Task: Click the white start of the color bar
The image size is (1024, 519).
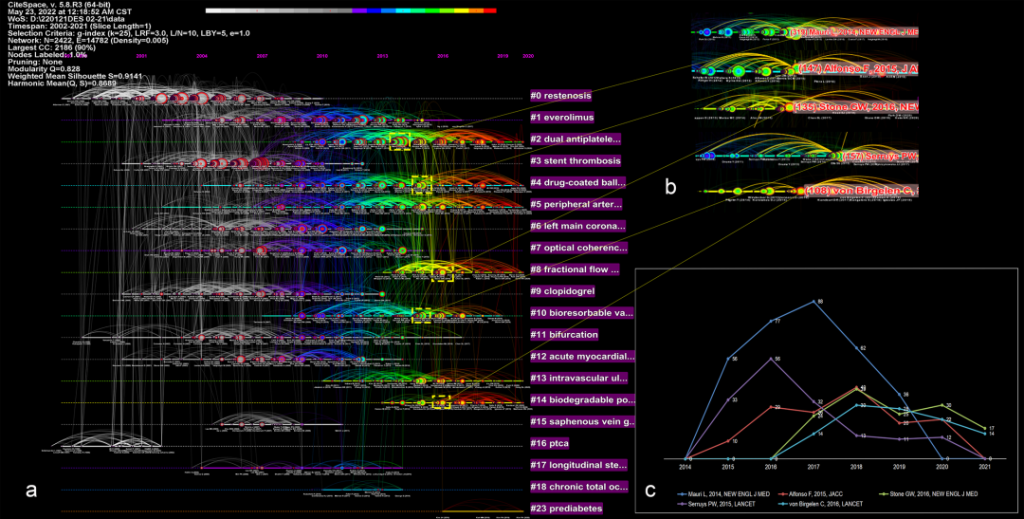Action: tap(210, 10)
